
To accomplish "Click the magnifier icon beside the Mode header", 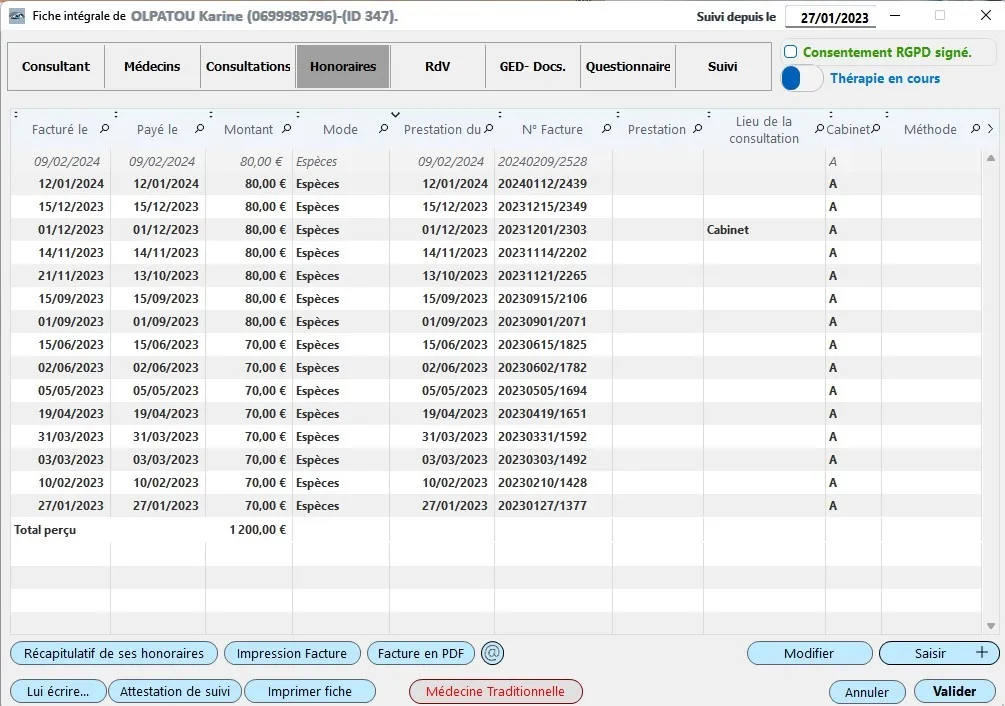I will pyautogui.click(x=383, y=129).
